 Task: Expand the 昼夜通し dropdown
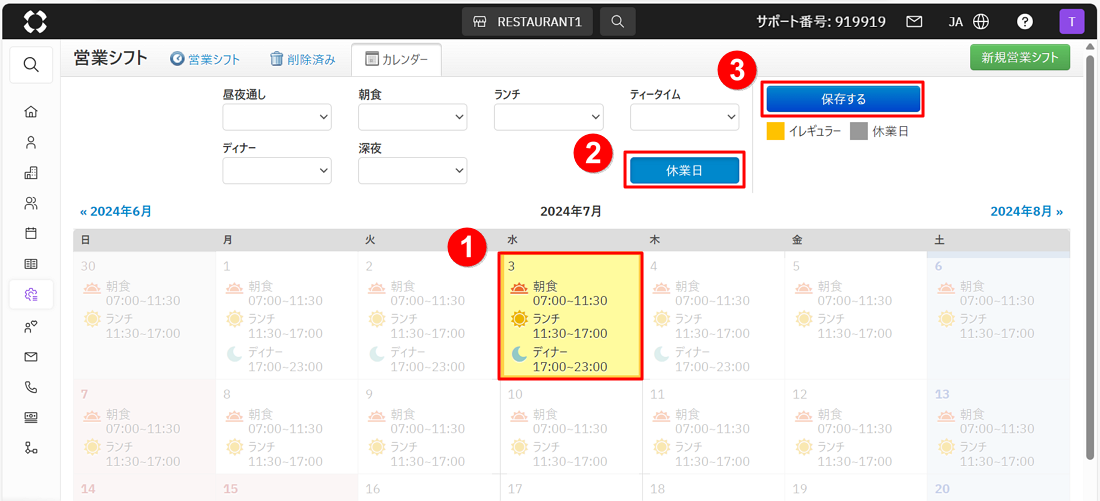coord(277,117)
